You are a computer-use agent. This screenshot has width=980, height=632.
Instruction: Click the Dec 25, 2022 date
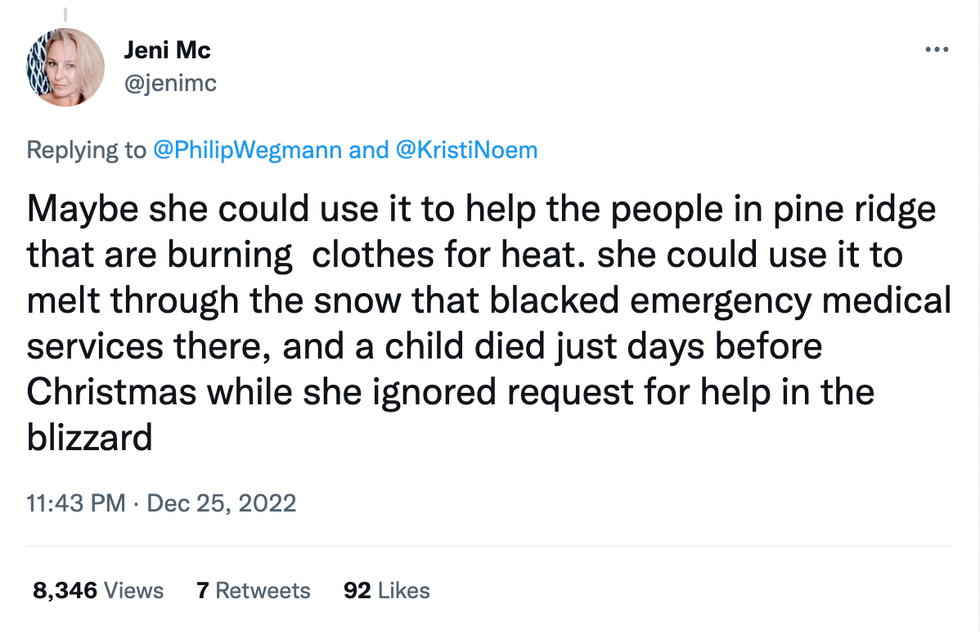pos(221,501)
